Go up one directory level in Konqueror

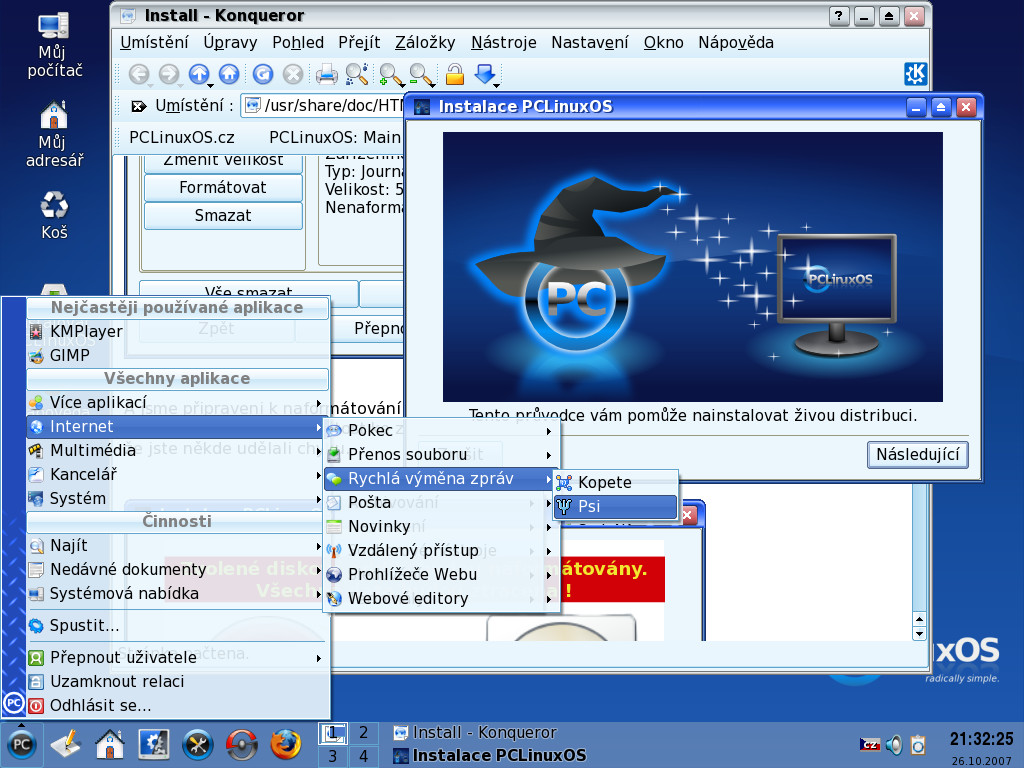pyautogui.click(x=199, y=74)
